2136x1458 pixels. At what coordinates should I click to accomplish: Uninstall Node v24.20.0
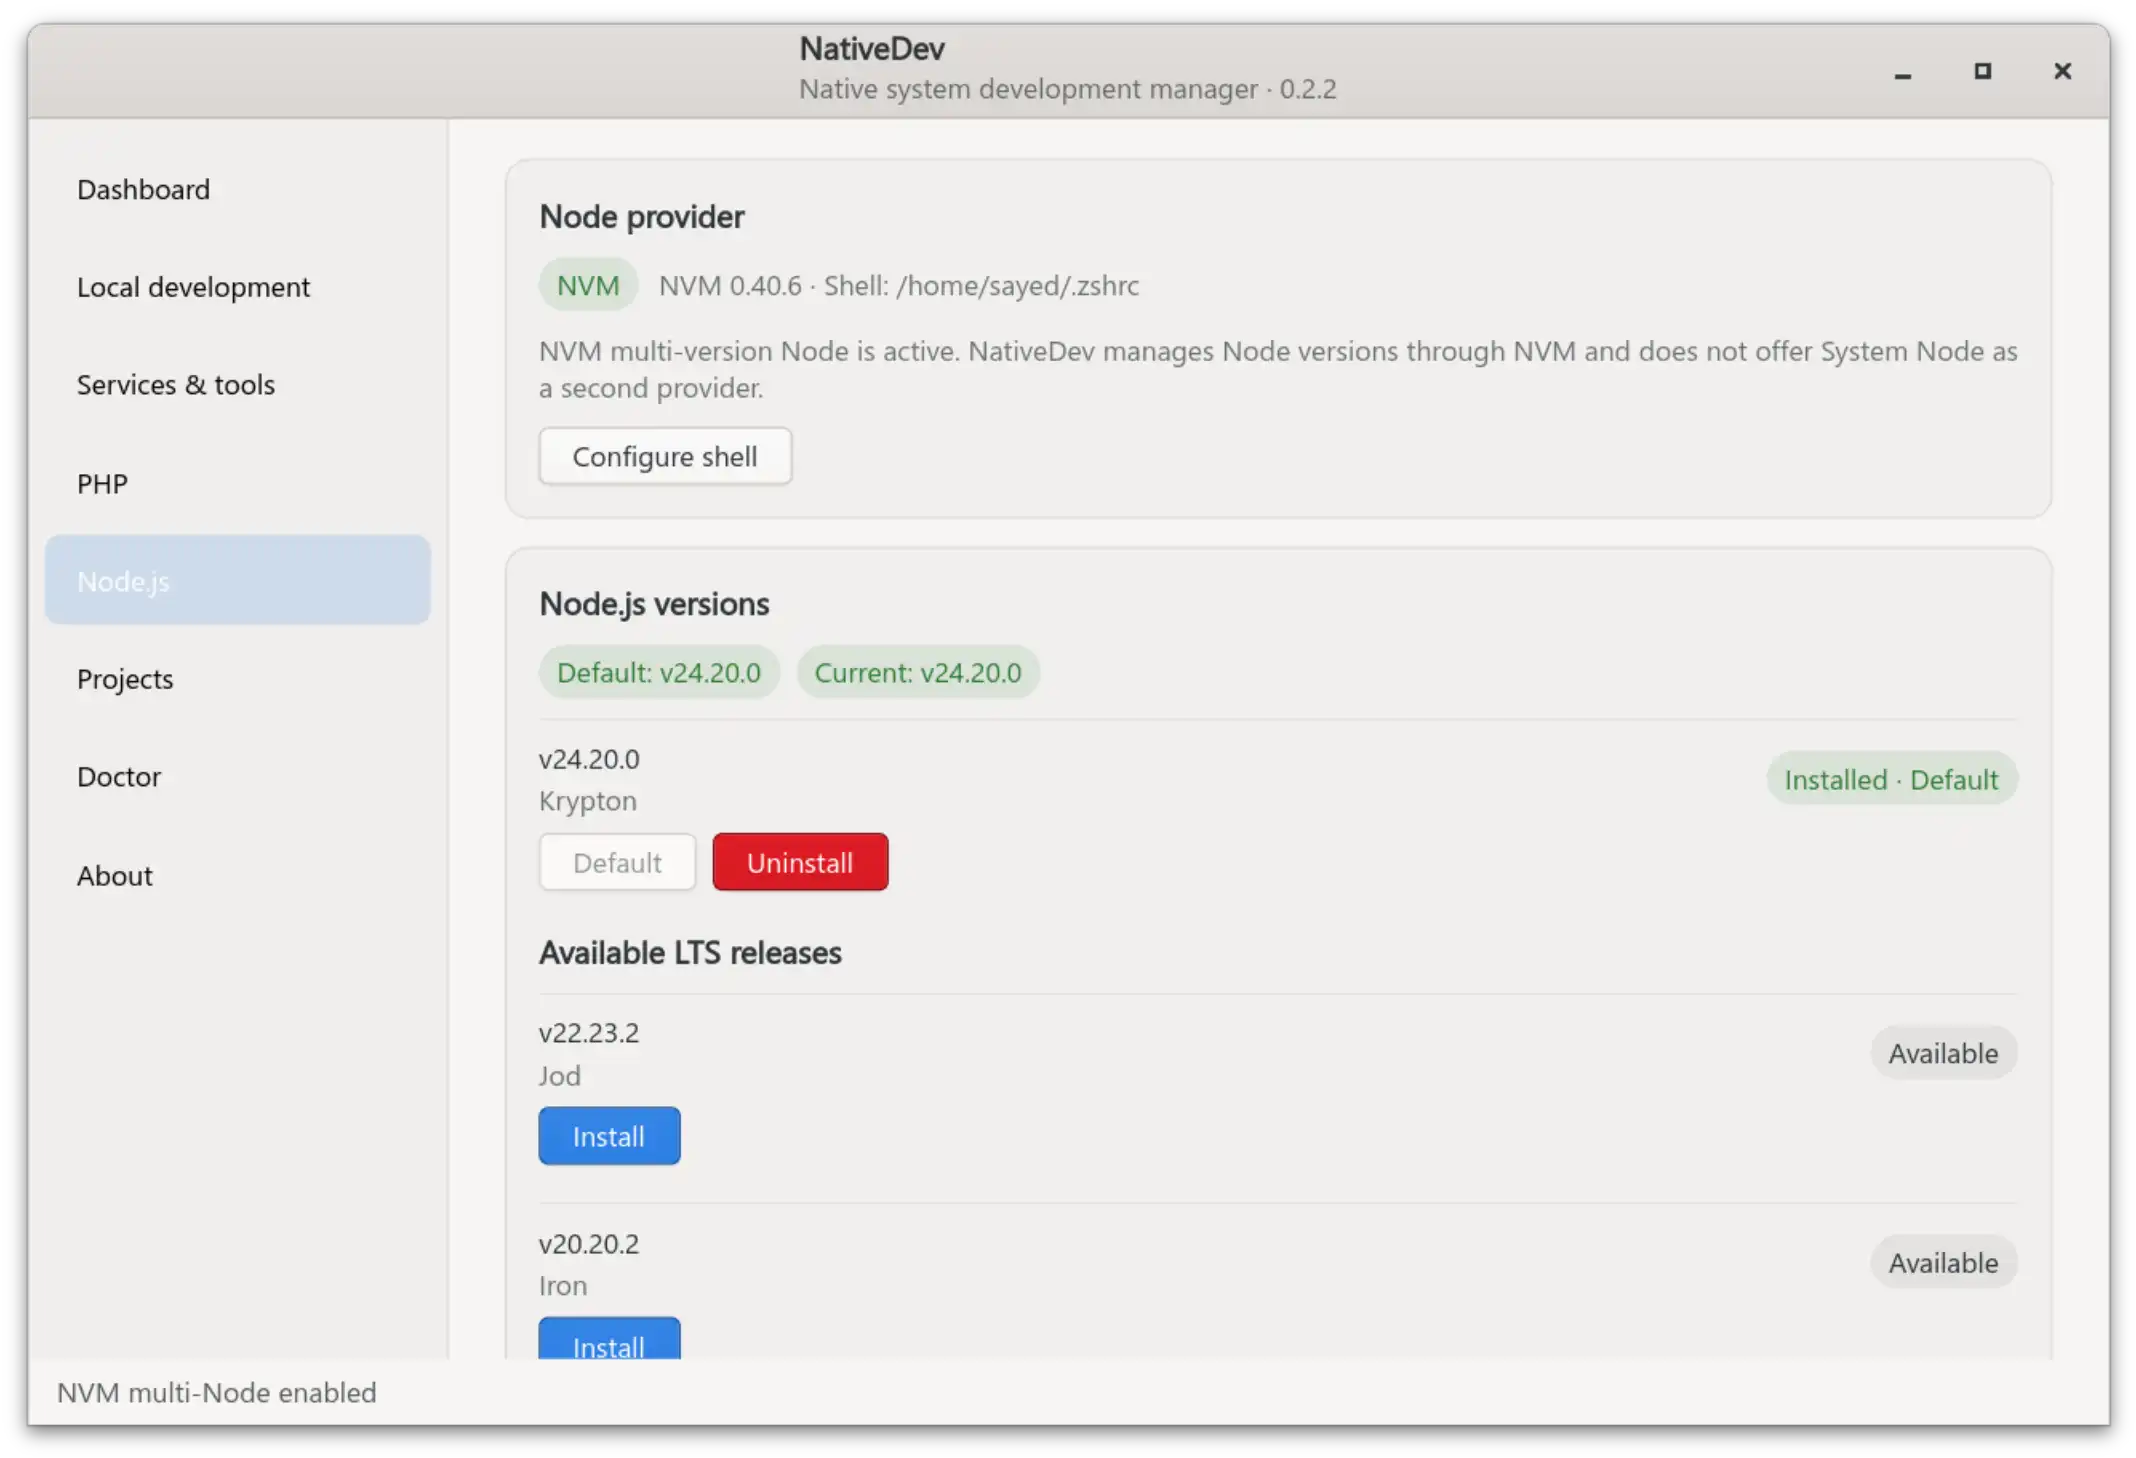[800, 862]
